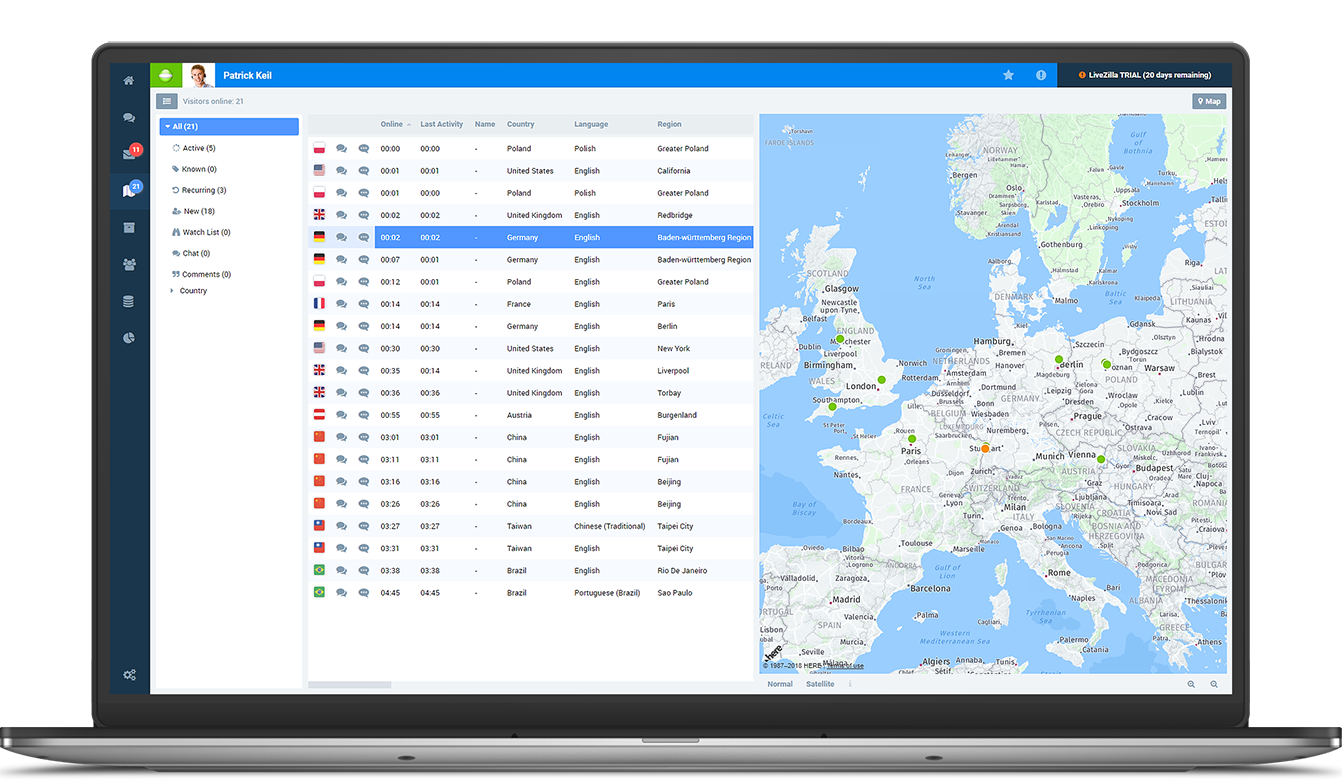Click chat bubbles icon in Torbay row
The height and width of the screenshot is (781, 1342).
click(x=342, y=393)
